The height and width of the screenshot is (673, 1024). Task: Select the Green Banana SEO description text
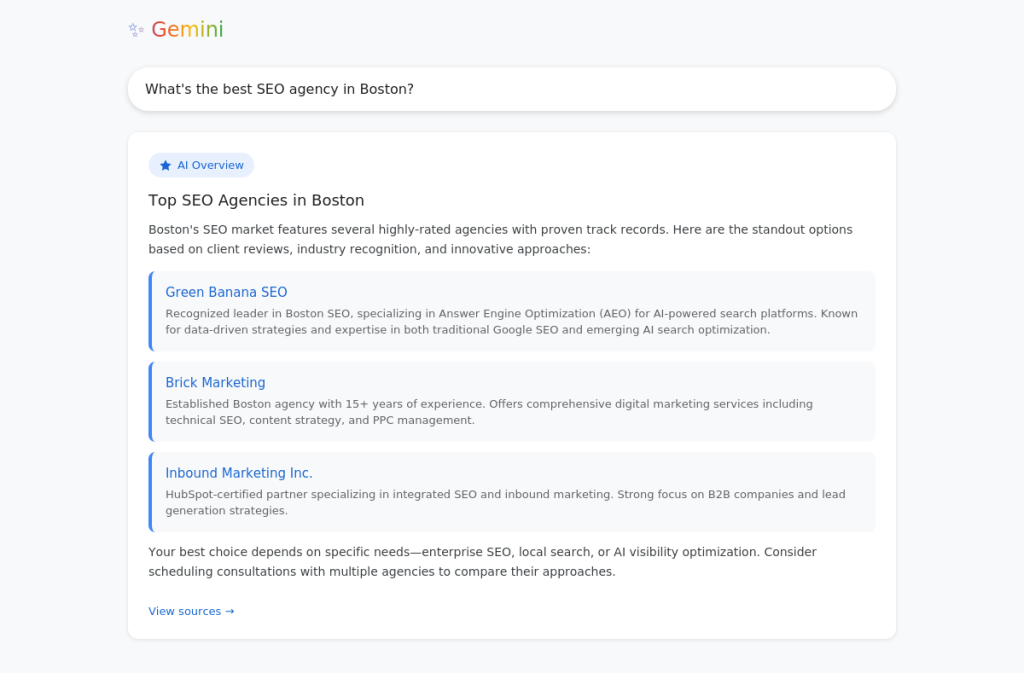click(x=510, y=321)
